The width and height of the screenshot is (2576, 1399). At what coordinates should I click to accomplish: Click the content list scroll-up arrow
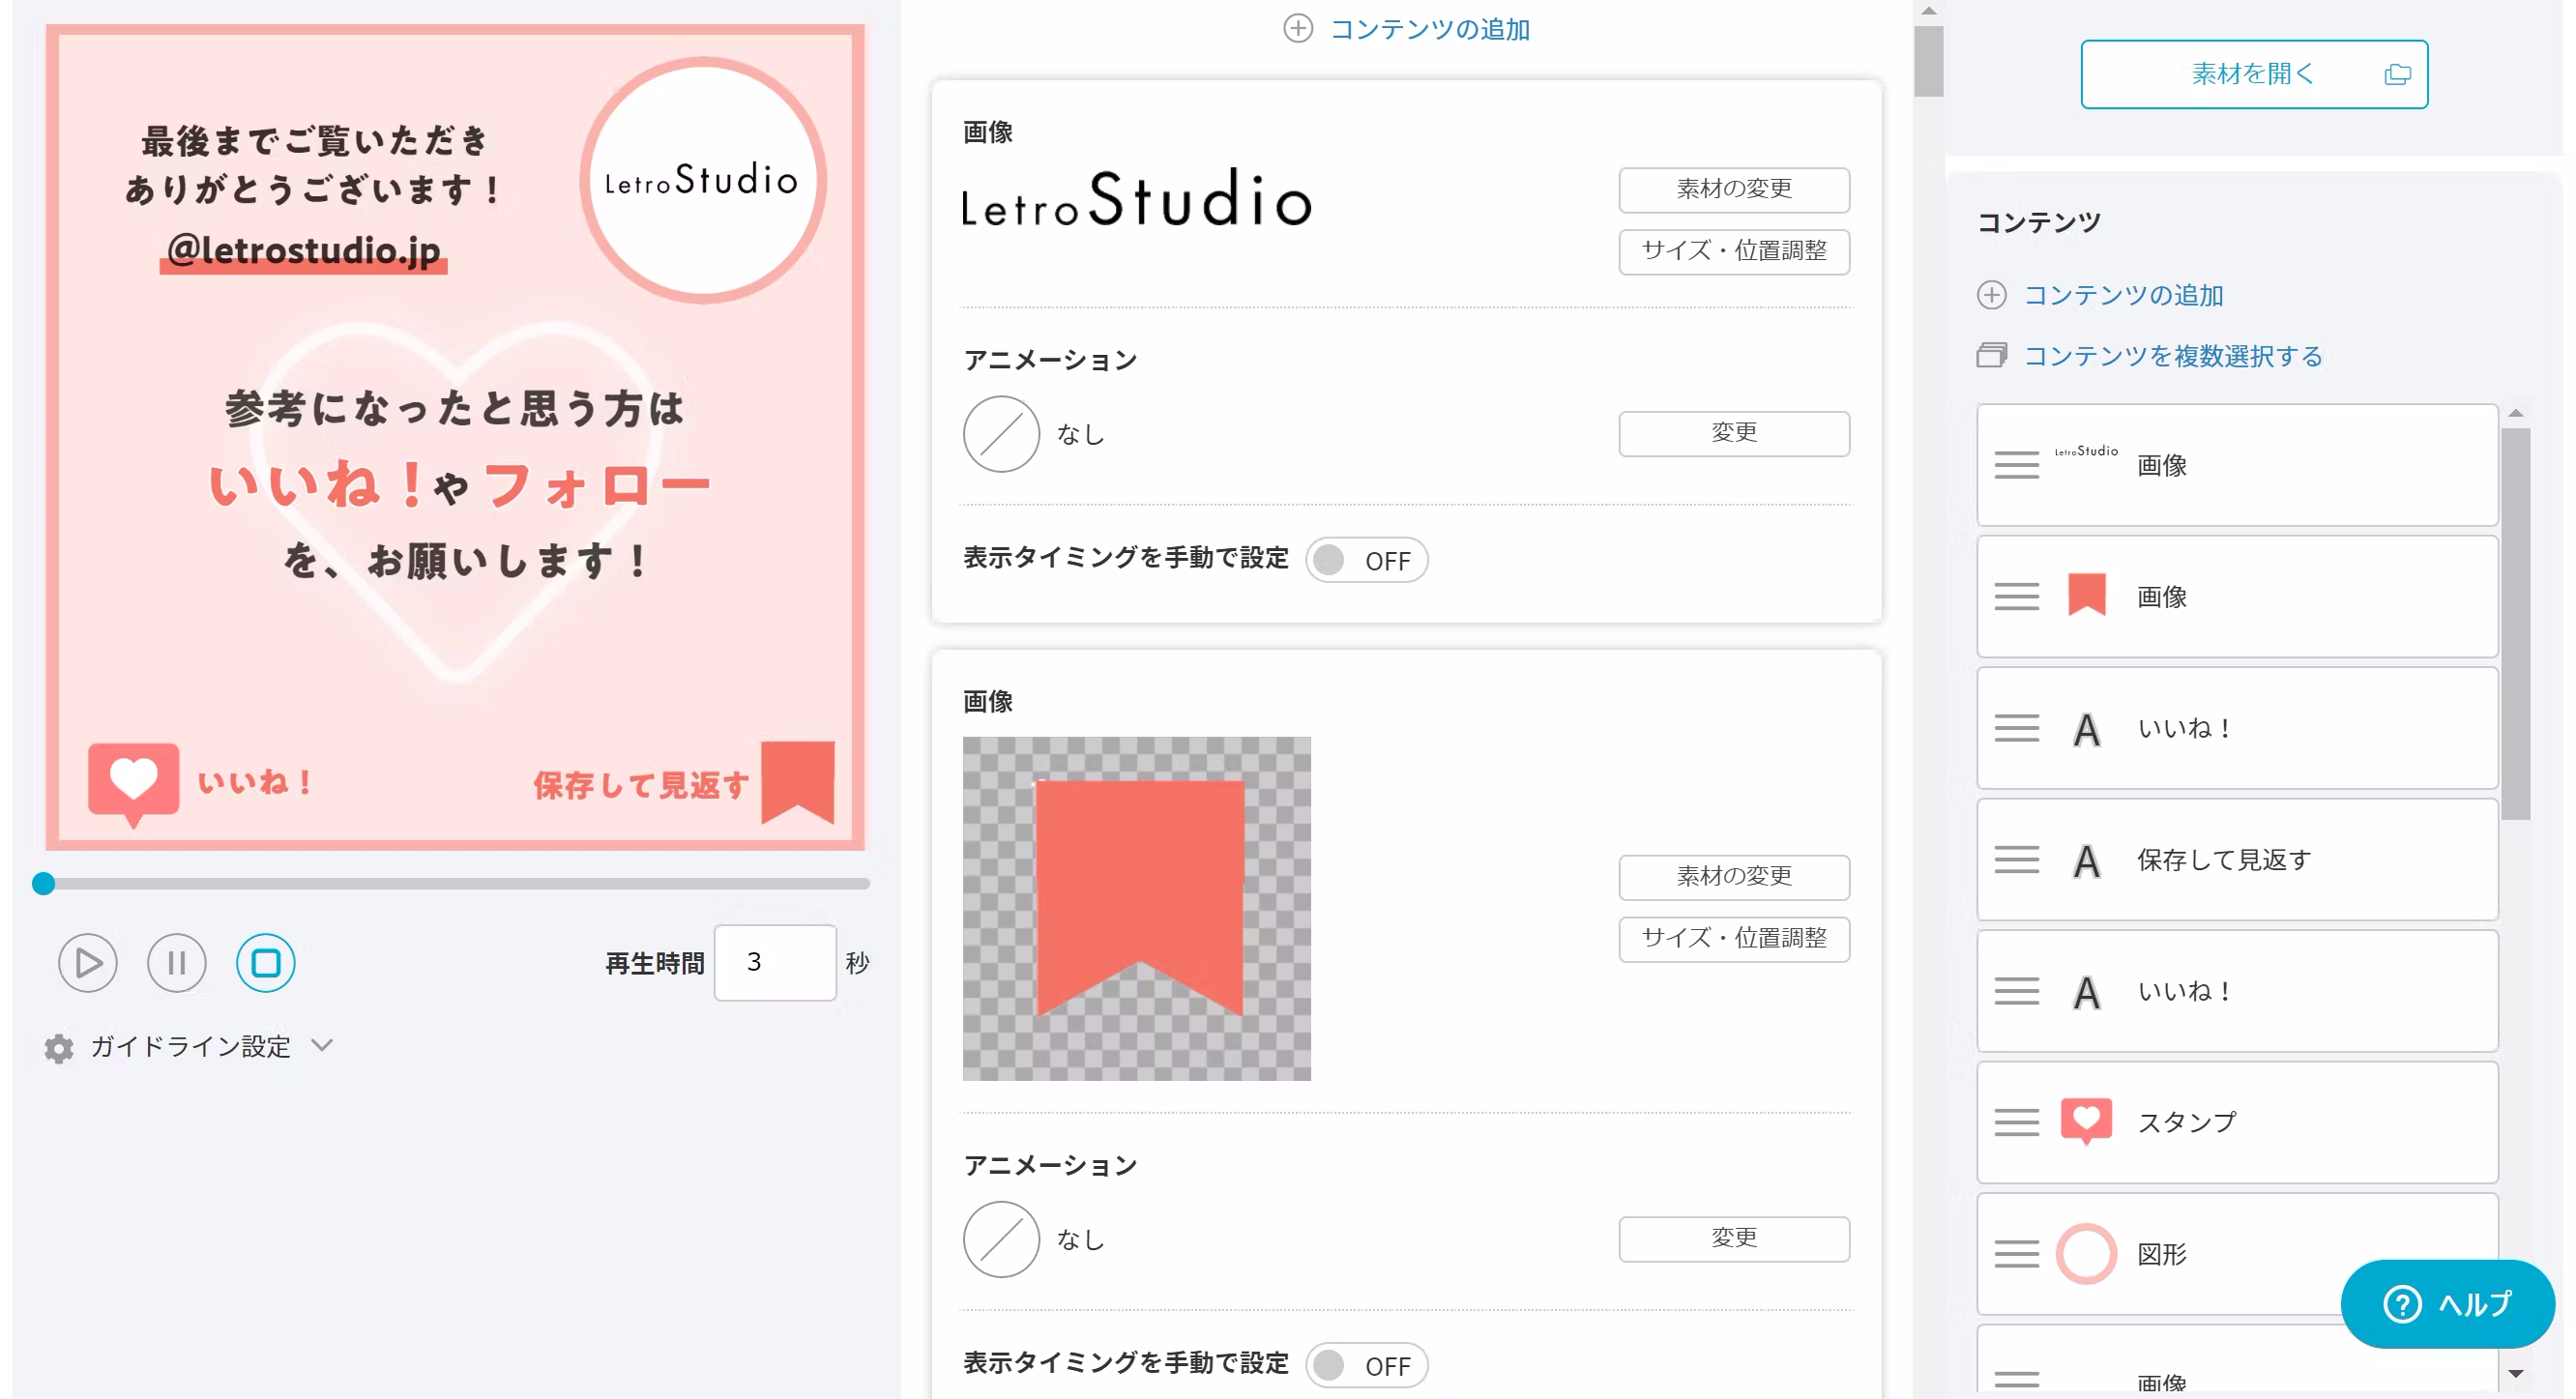click(x=2516, y=413)
